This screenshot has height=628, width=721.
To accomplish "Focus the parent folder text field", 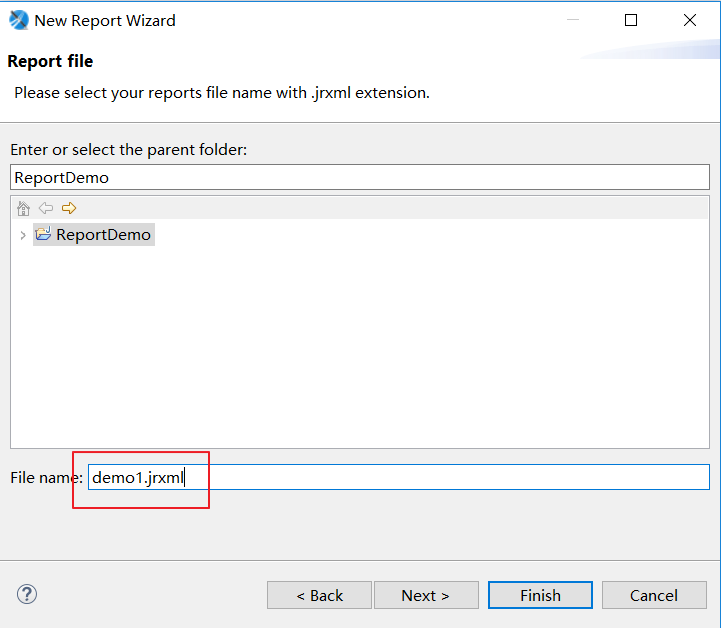I will (359, 177).
